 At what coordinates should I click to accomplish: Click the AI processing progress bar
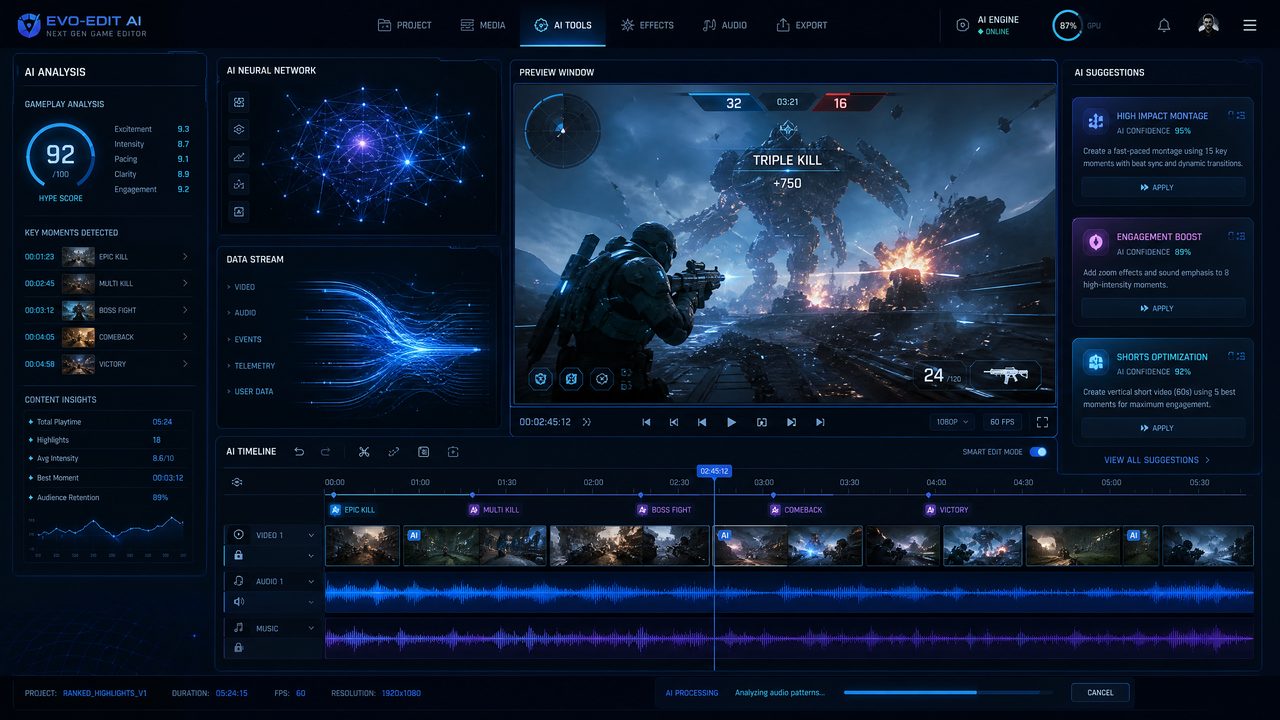948,692
